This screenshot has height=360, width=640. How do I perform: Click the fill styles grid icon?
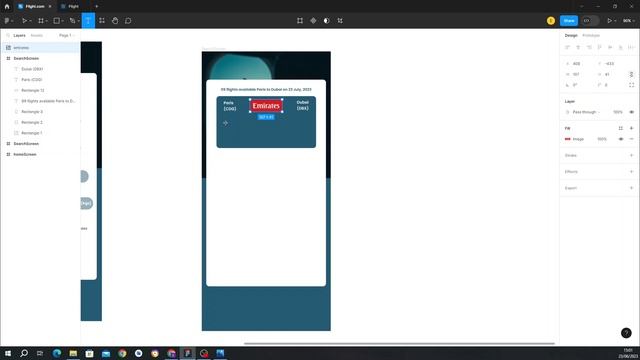[x=620, y=128]
